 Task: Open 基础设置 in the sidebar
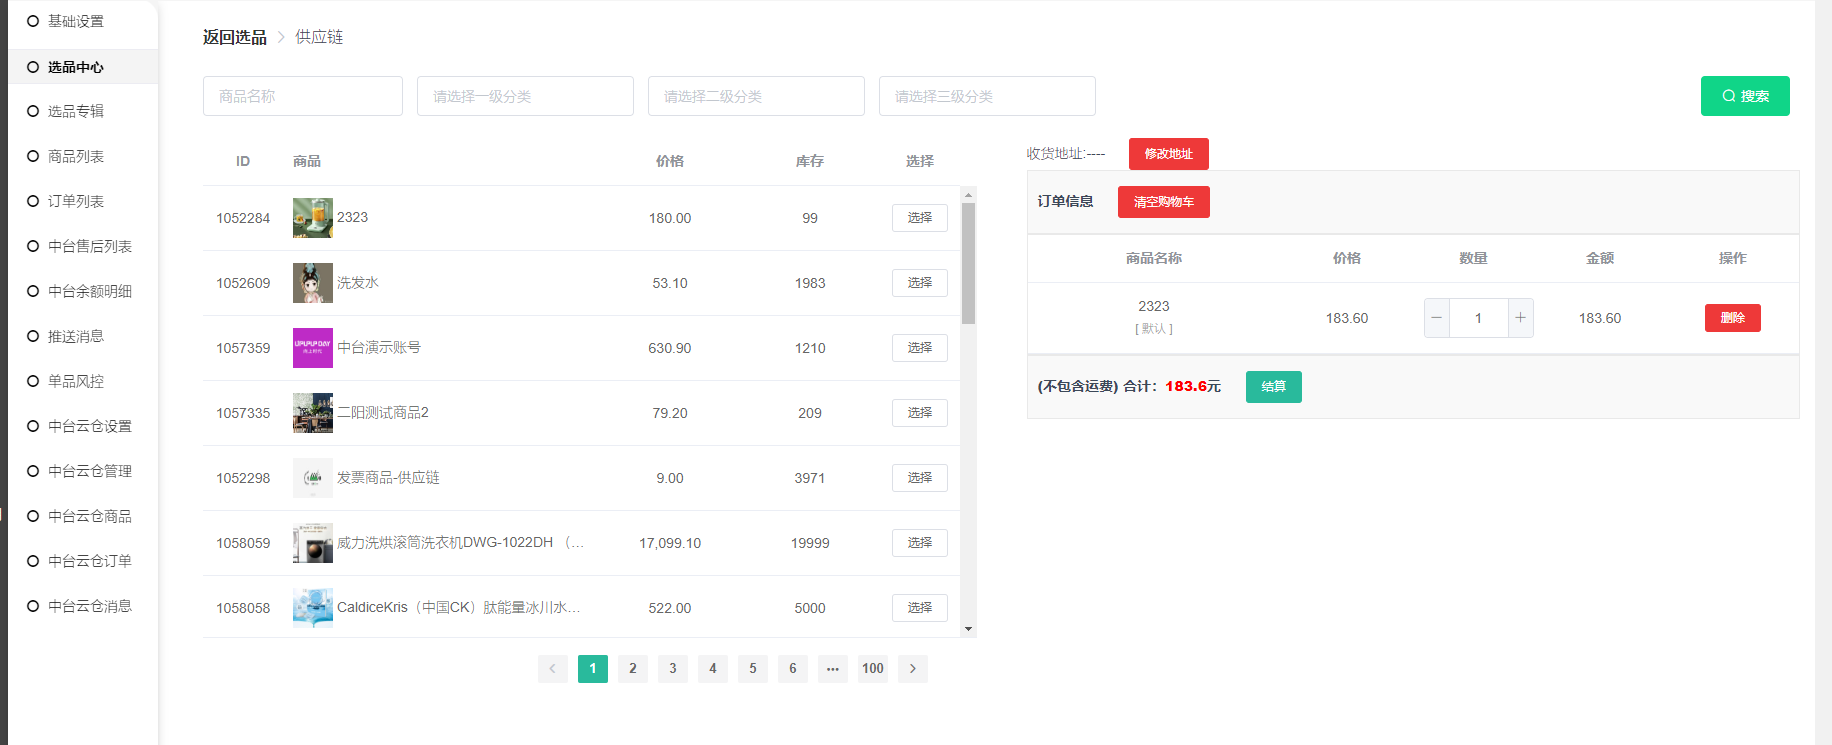click(76, 21)
